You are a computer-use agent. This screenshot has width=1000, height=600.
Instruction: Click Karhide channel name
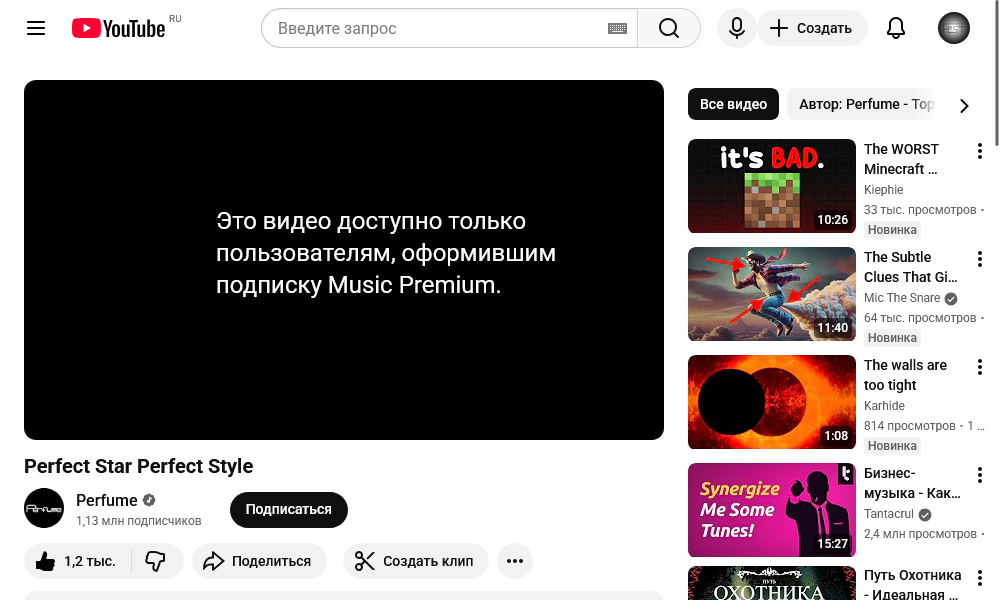pyautogui.click(x=884, y=406)
